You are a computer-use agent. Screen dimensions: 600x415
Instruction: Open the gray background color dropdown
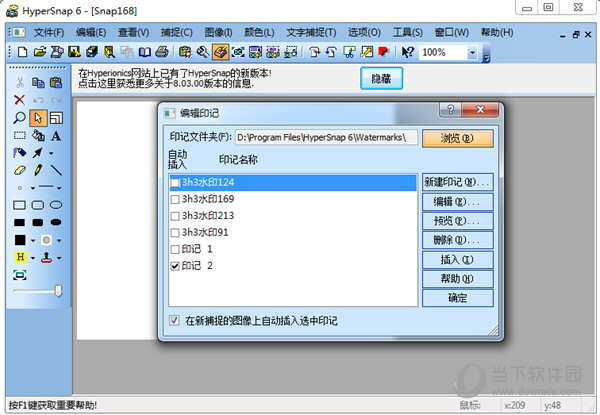[59, 241]
